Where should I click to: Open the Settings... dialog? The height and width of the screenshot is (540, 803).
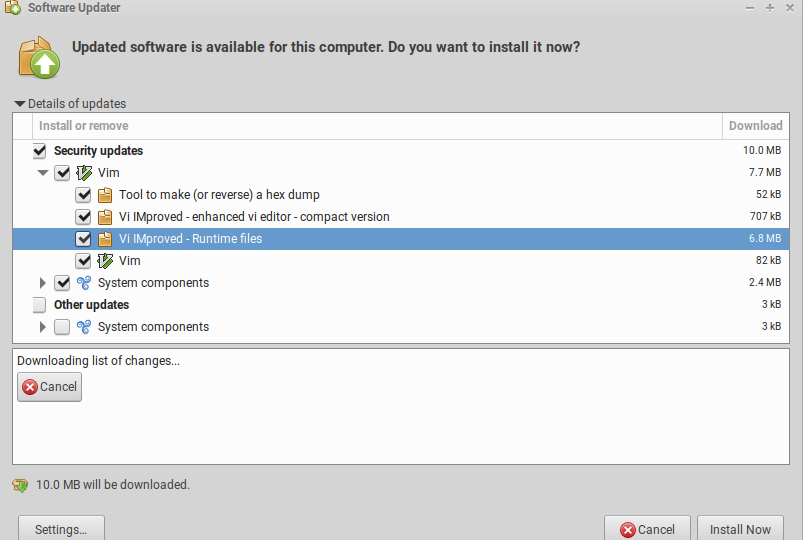coord(61,529)
